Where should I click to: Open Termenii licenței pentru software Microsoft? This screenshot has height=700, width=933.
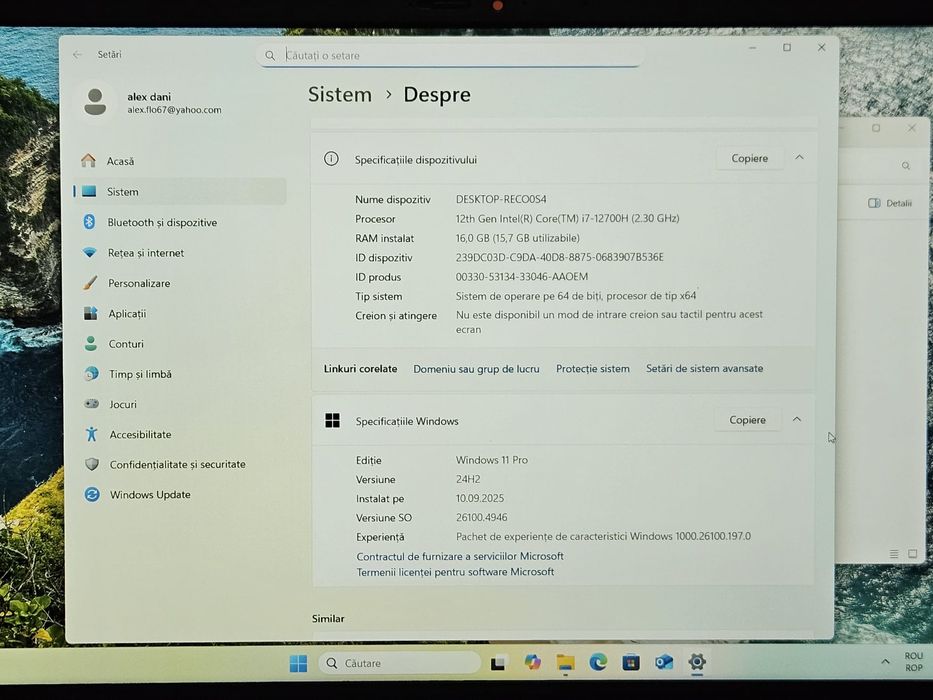[x=455, y=571]
